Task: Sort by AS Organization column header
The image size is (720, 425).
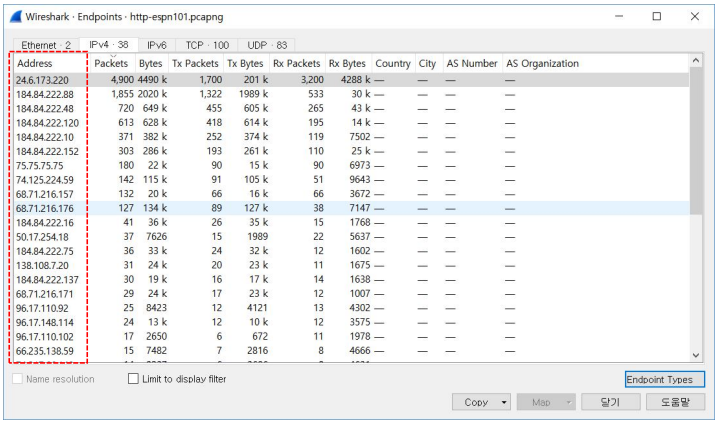Action: click(596, 63)
